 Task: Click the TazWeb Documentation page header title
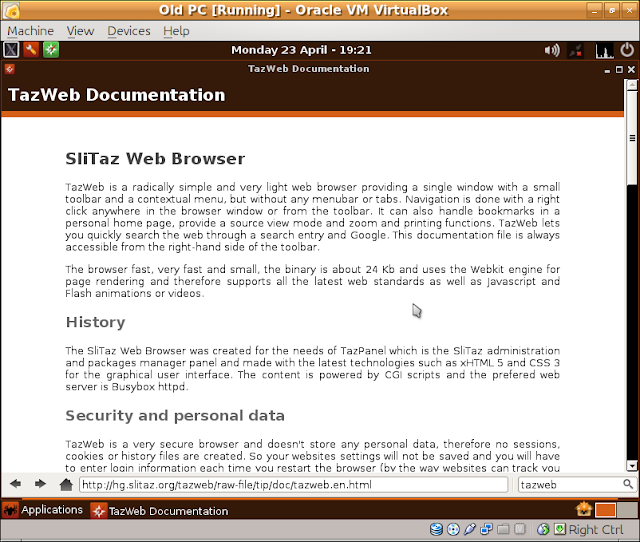pyautogui.click(x=116, y=95)
